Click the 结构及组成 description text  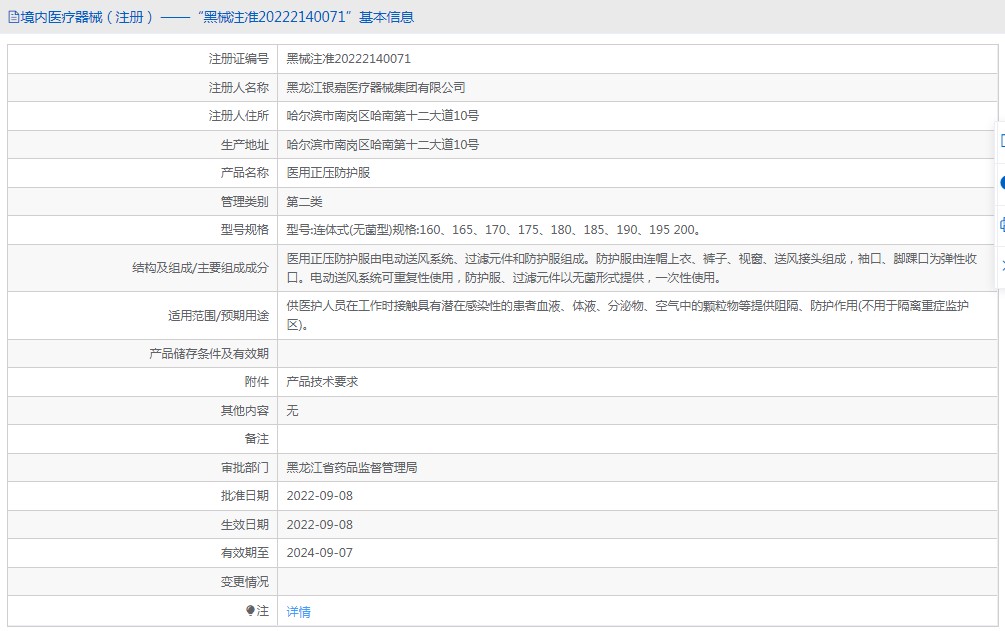pos(631,268)
